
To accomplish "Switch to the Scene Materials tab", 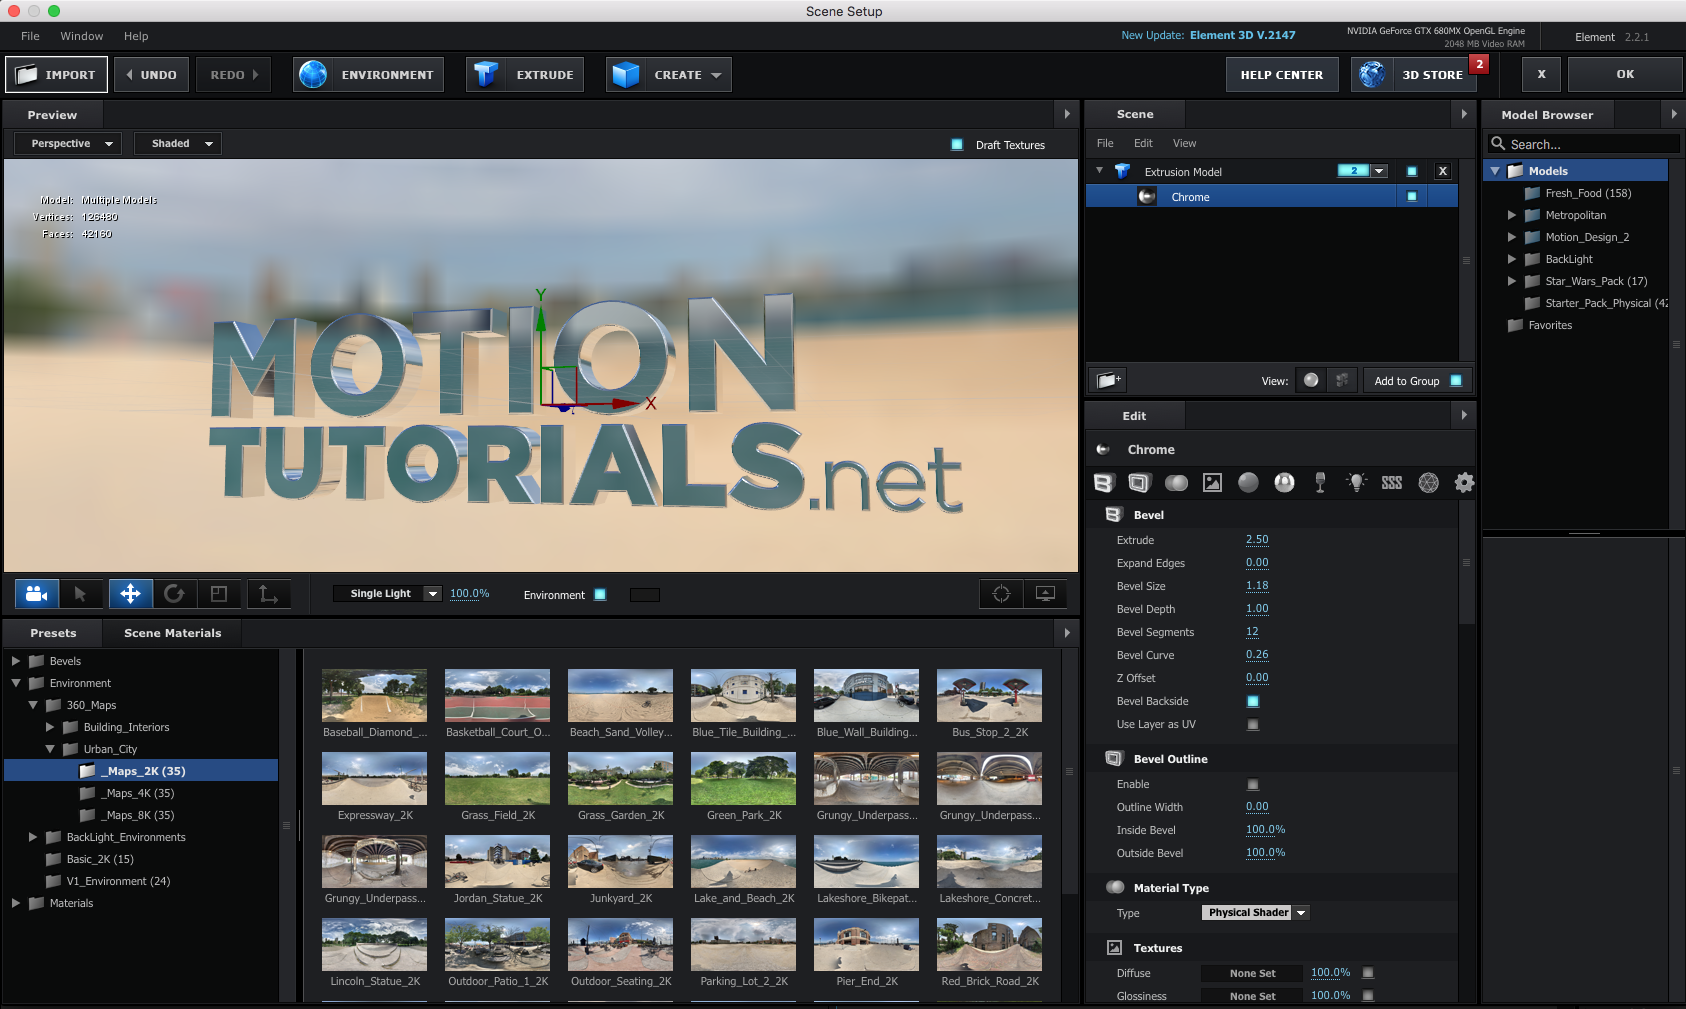I will pyautogui.click(x=172, y=633).
